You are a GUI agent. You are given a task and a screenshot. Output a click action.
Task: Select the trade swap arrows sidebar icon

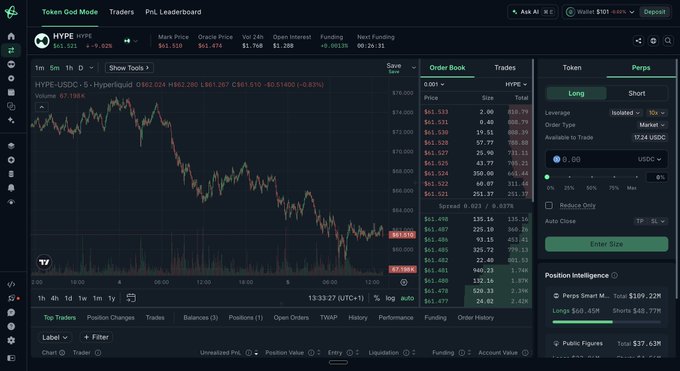[11, 50]
